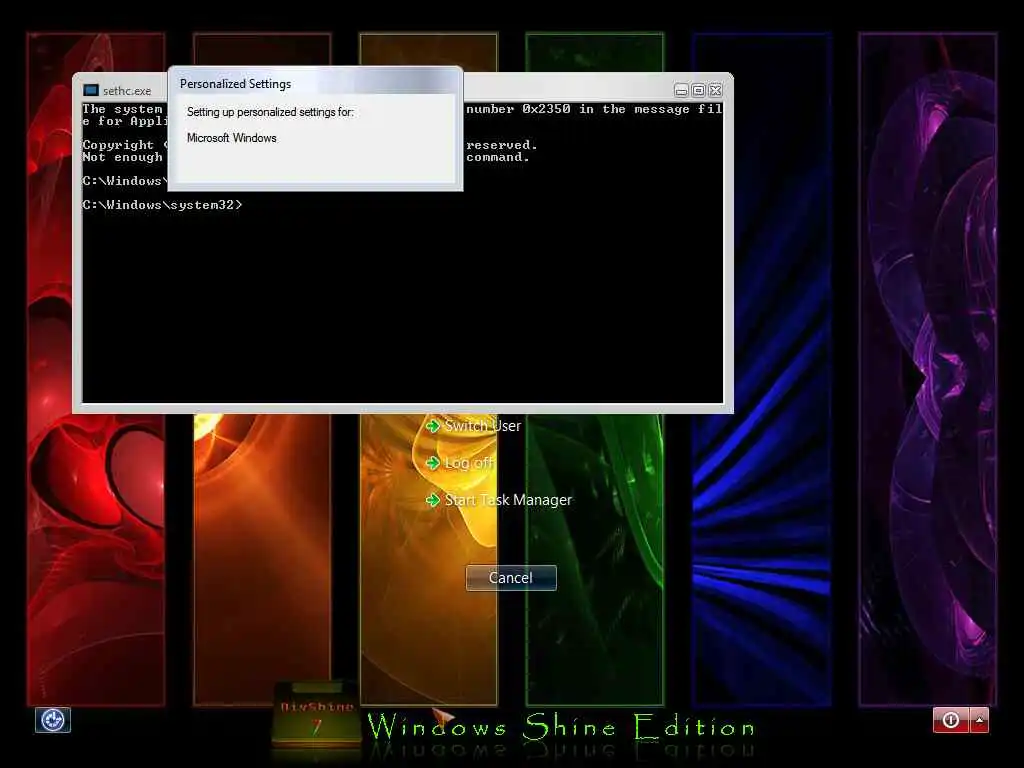Click the red power shutdown button
Screen dimensions: 1024x768
(951, 720)
